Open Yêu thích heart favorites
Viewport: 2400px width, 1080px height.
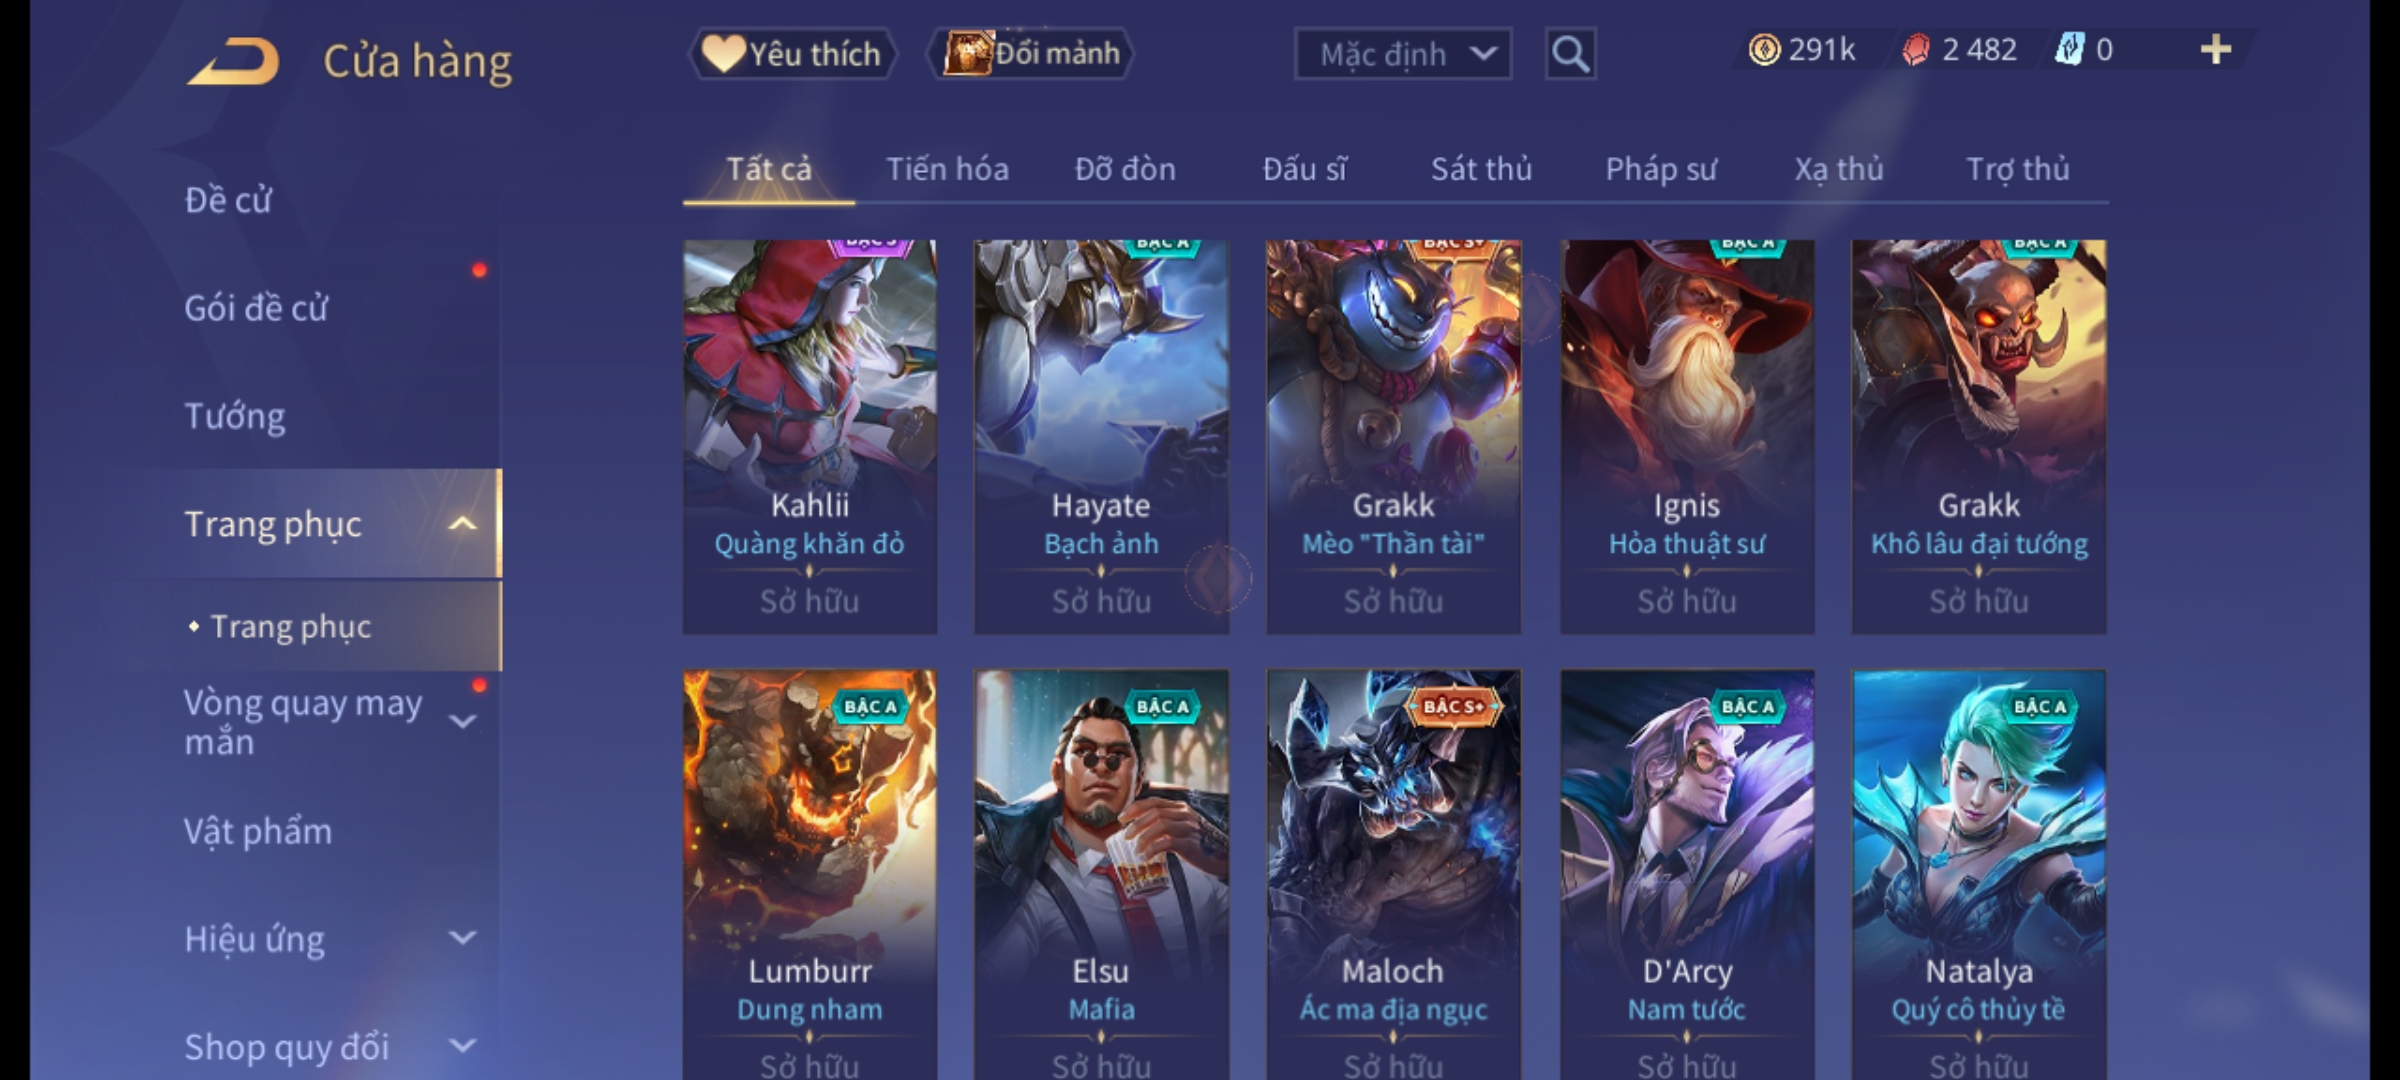pos(792,53)
